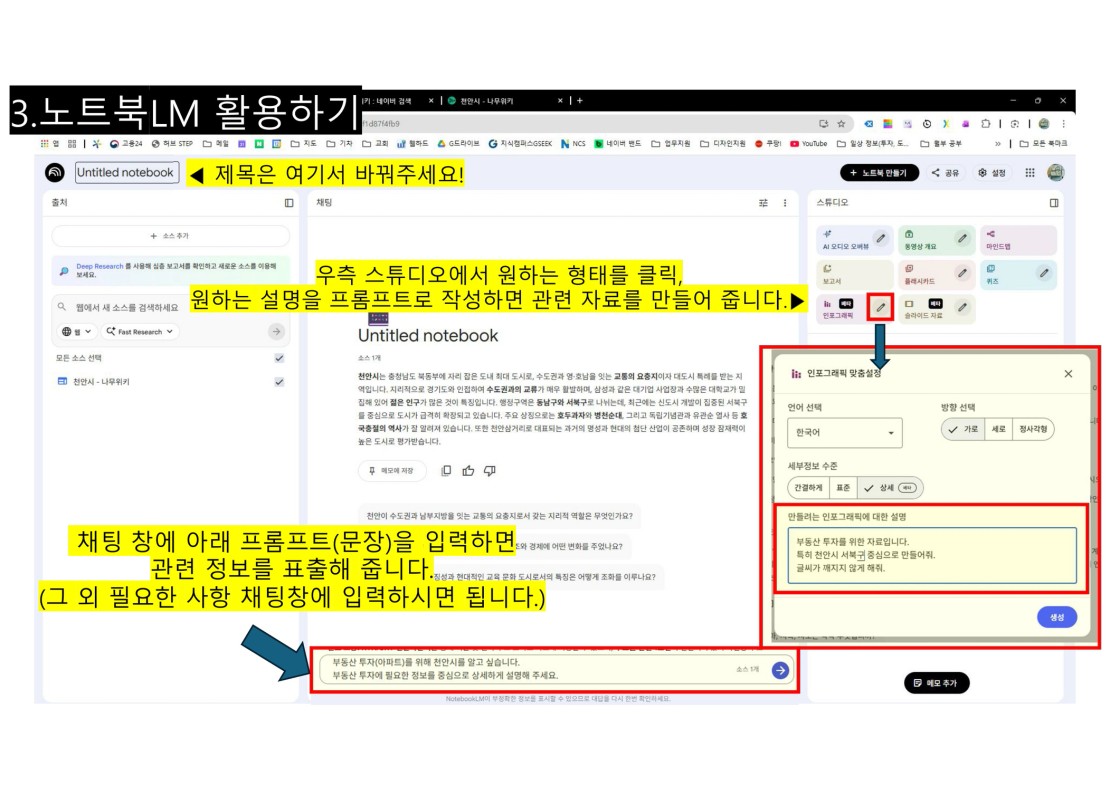Screen dimensions: 1110x785
Task: Create 마인드맵 in studio
Action: click(x=1017, y=240)
